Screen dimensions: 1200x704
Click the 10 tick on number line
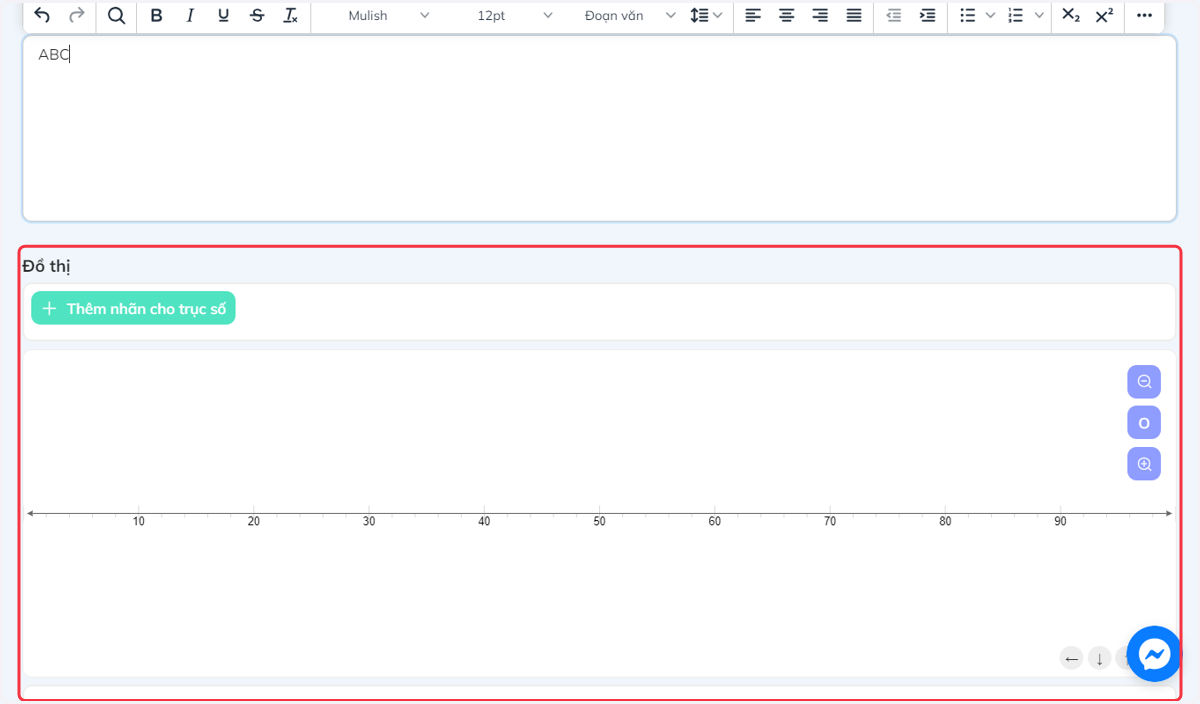click(139, 521)
